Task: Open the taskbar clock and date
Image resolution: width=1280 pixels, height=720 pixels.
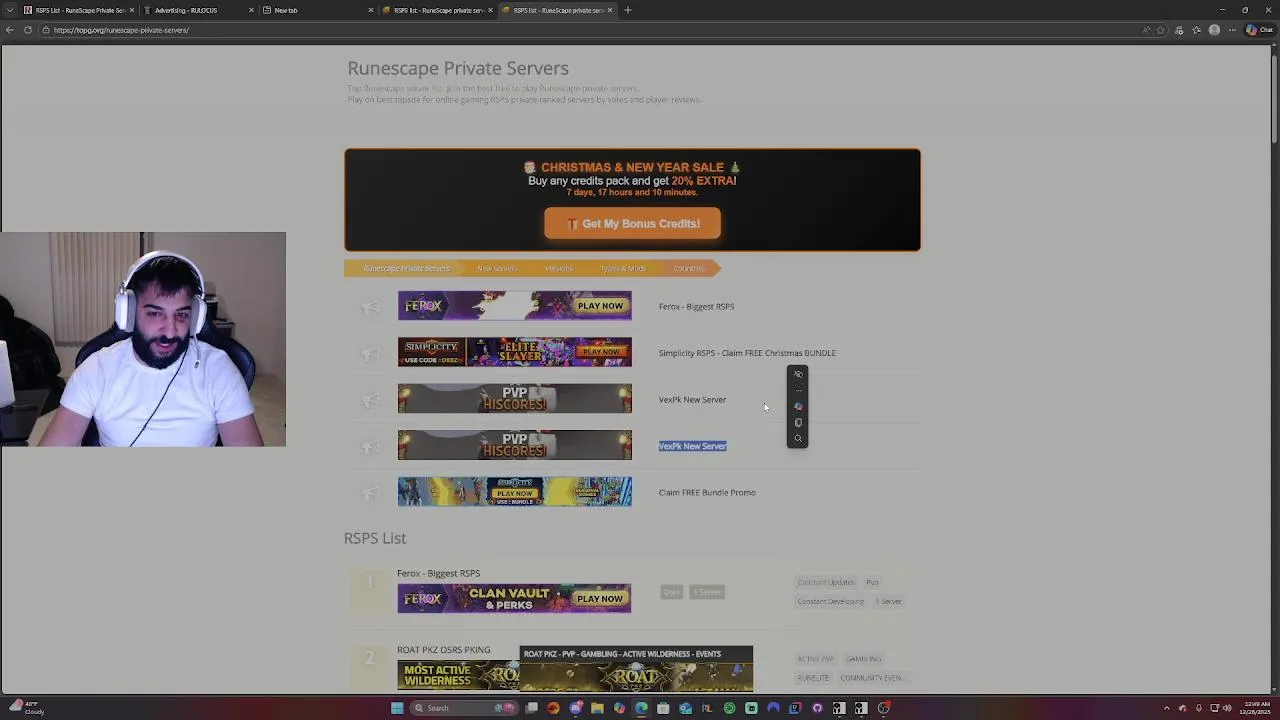Action: tap(1255, 708)
